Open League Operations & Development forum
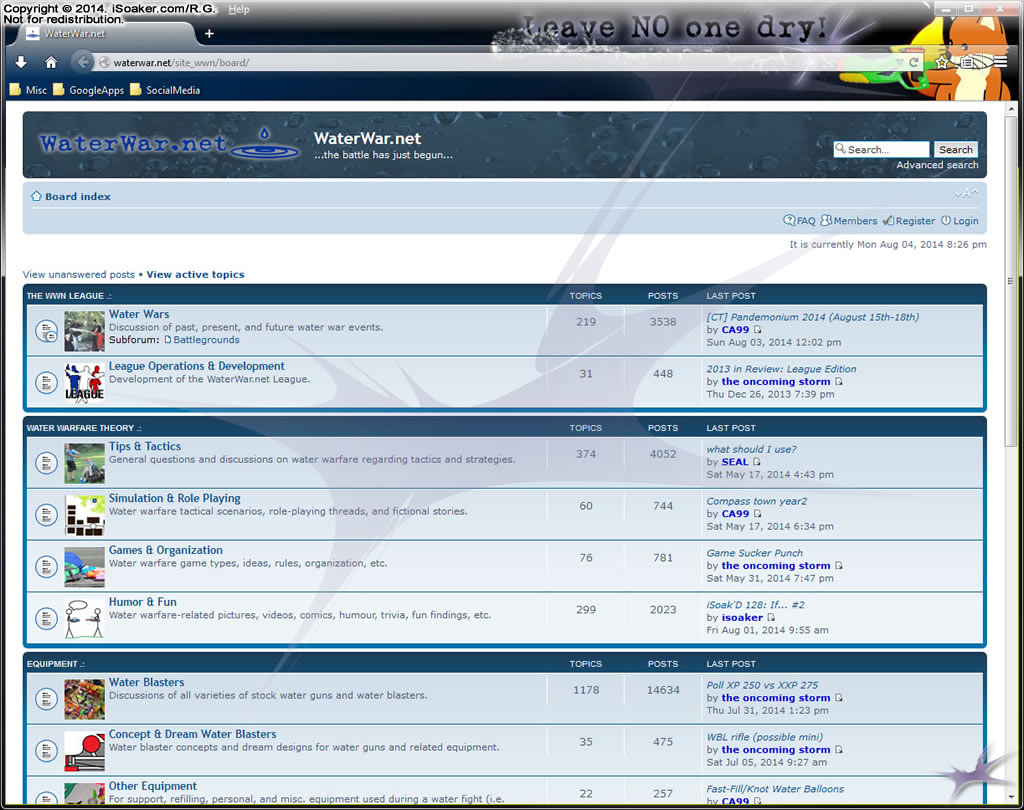Image resolution: width=1024 pixels, height=810 pixels. point(197,366)
